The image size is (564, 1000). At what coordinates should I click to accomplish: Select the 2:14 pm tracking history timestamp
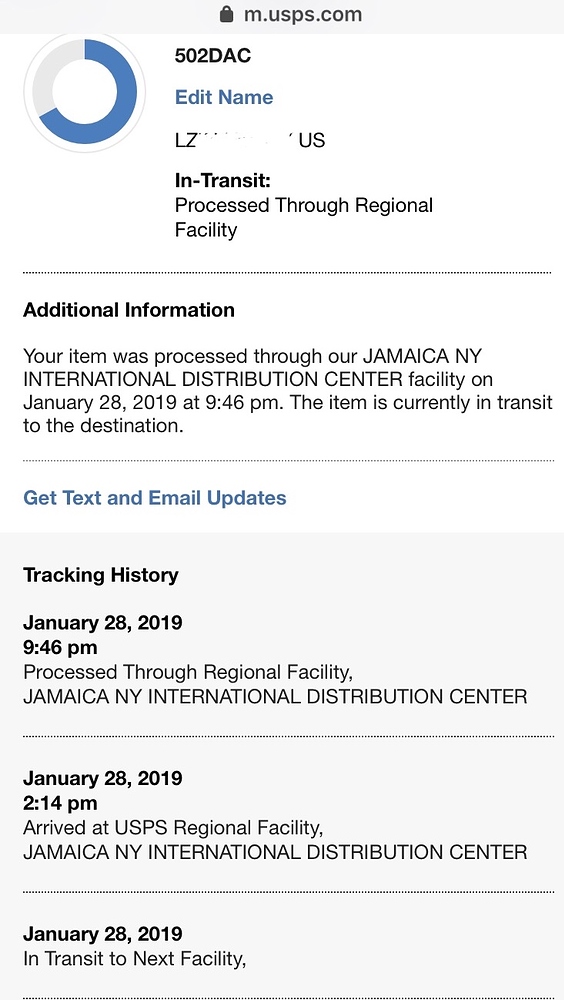(x=60, y=803)
